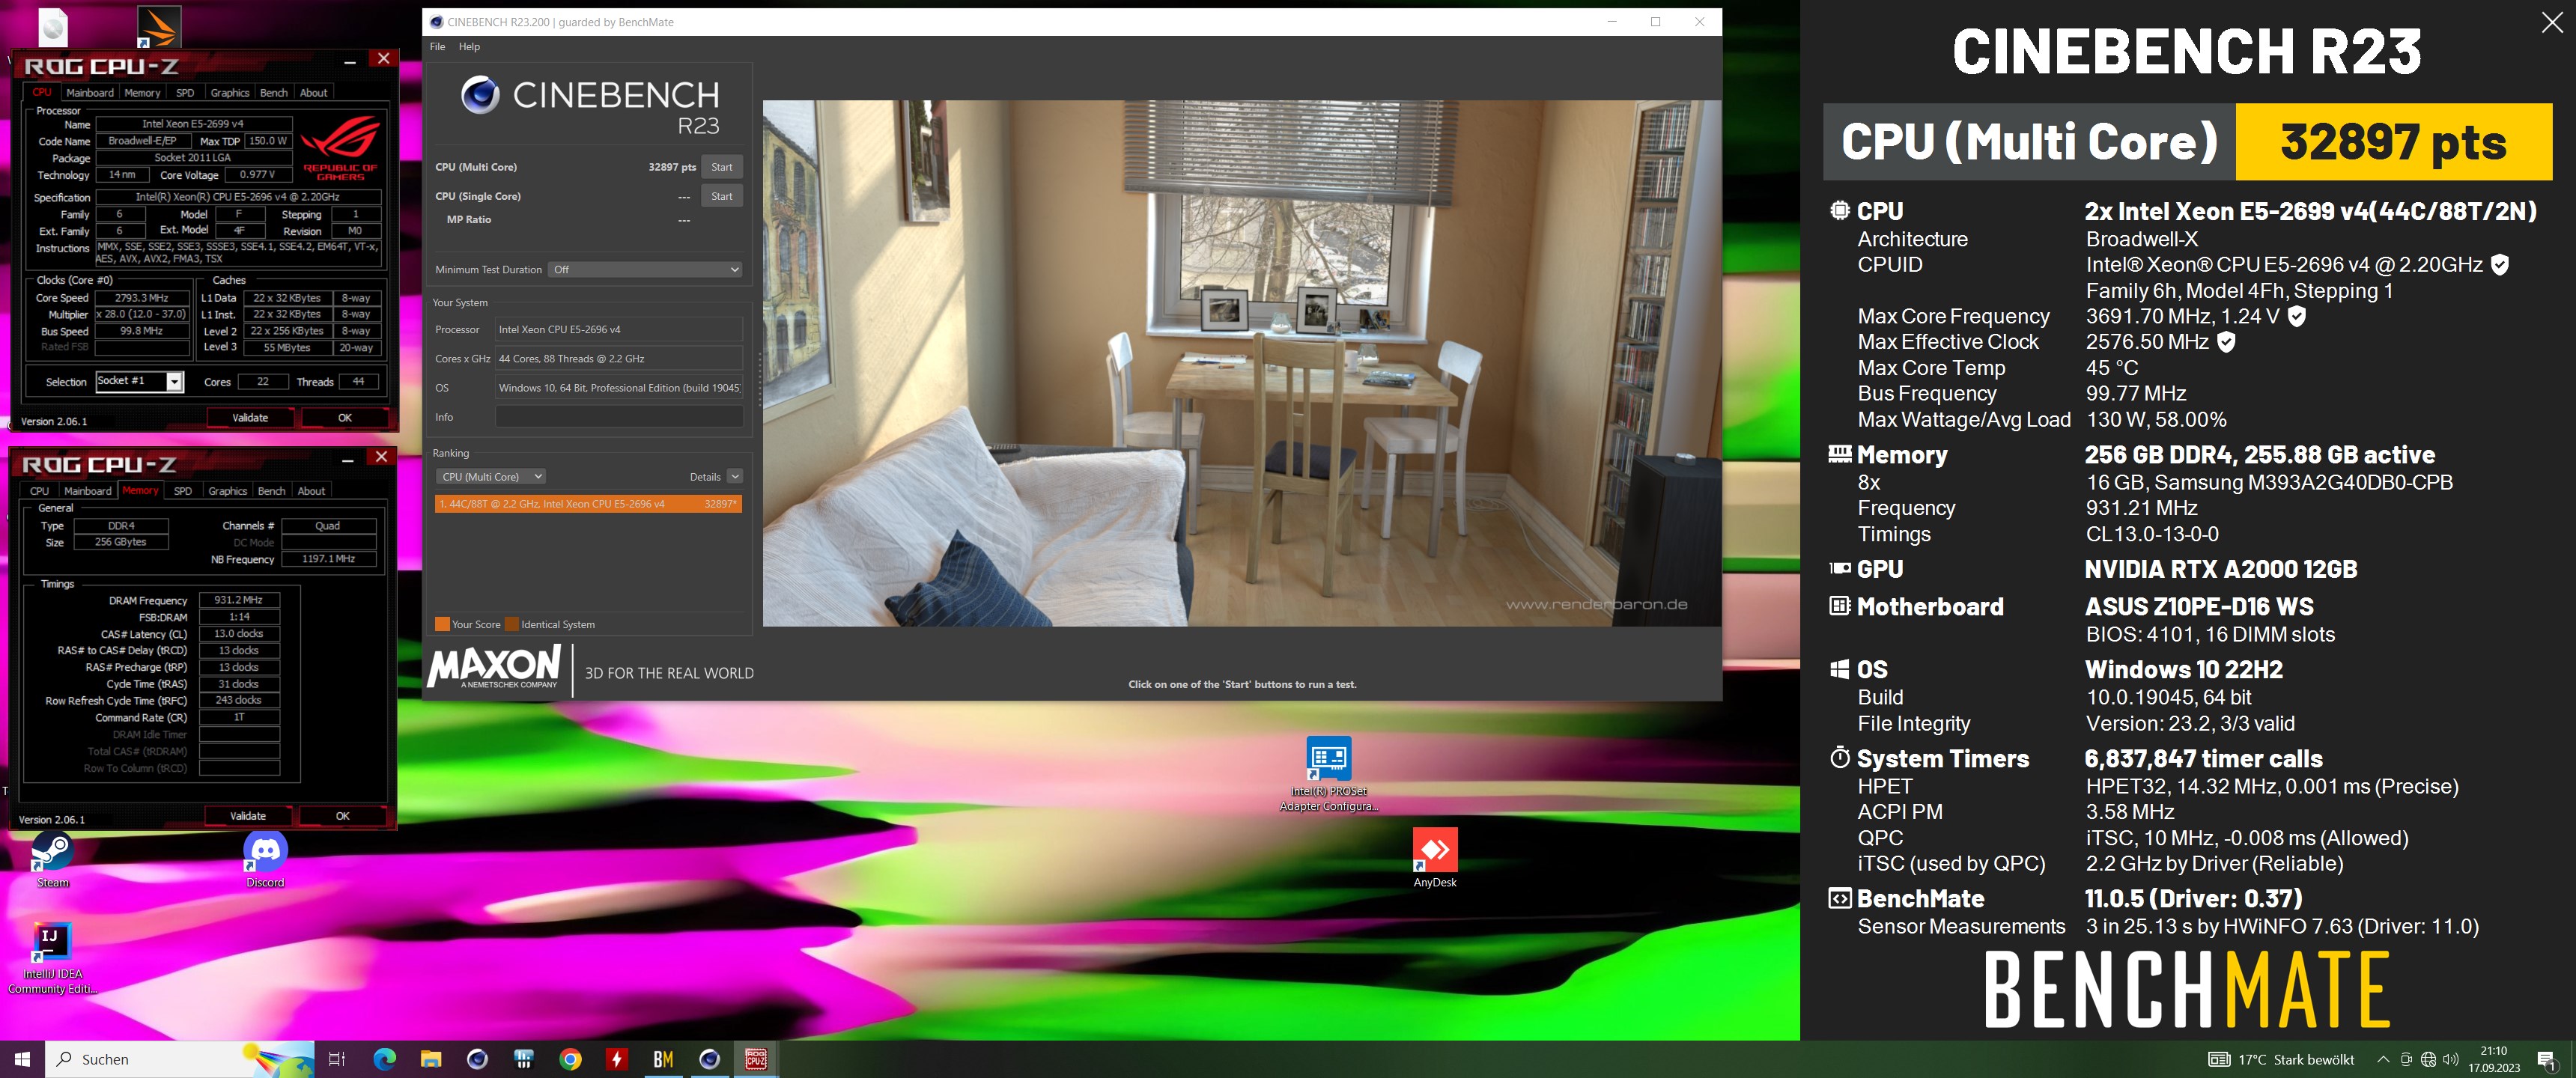Click the ASUS Z10PE-D16 WS motherboard text
Viewport: 2576px width, 1078px height.
tap(2199, 606)
